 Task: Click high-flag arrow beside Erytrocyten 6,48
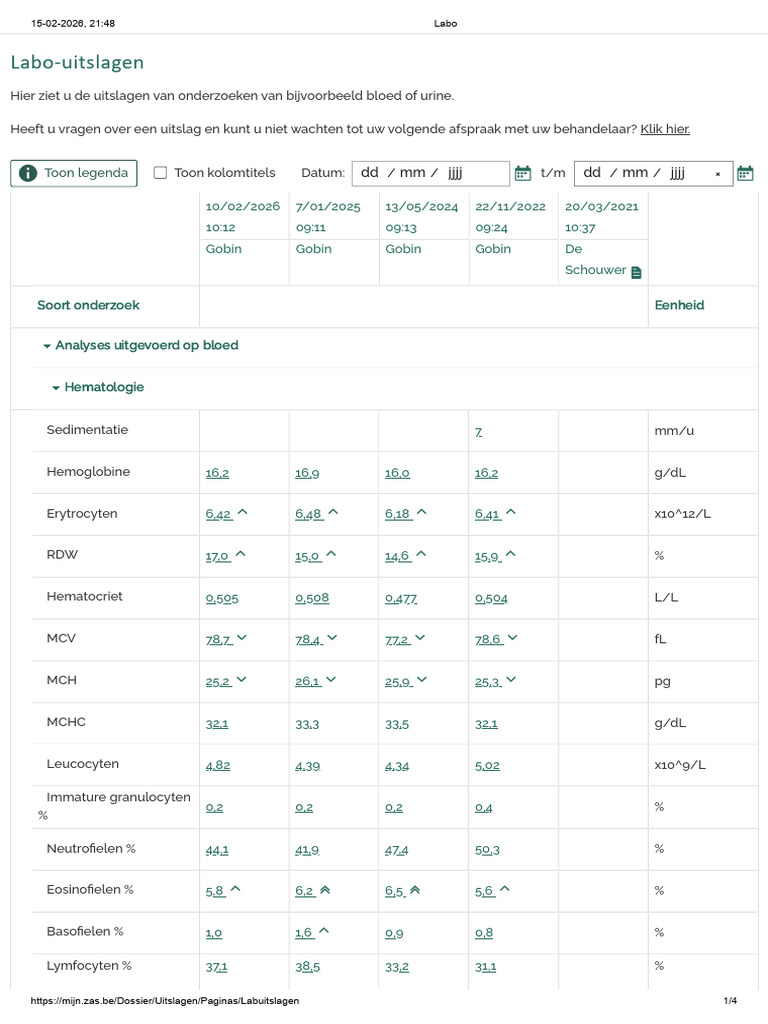click(333, 513)
